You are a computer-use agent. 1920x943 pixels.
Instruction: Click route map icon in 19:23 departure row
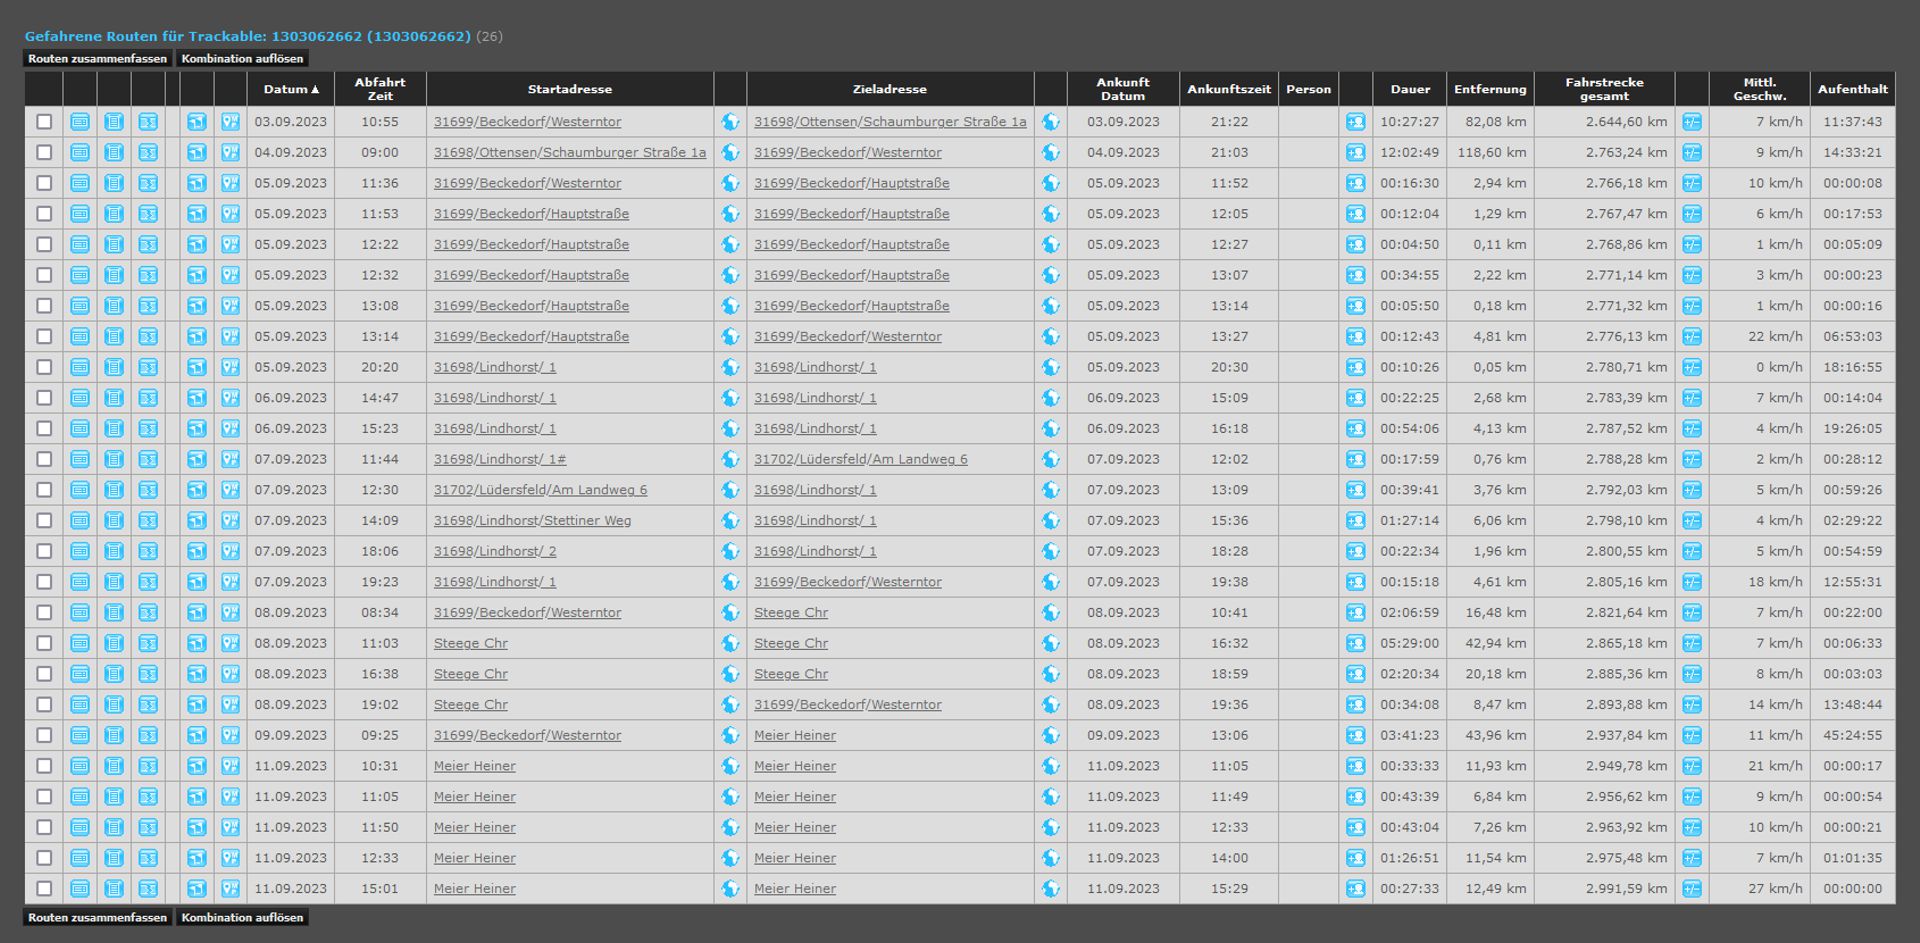[197, 582]
